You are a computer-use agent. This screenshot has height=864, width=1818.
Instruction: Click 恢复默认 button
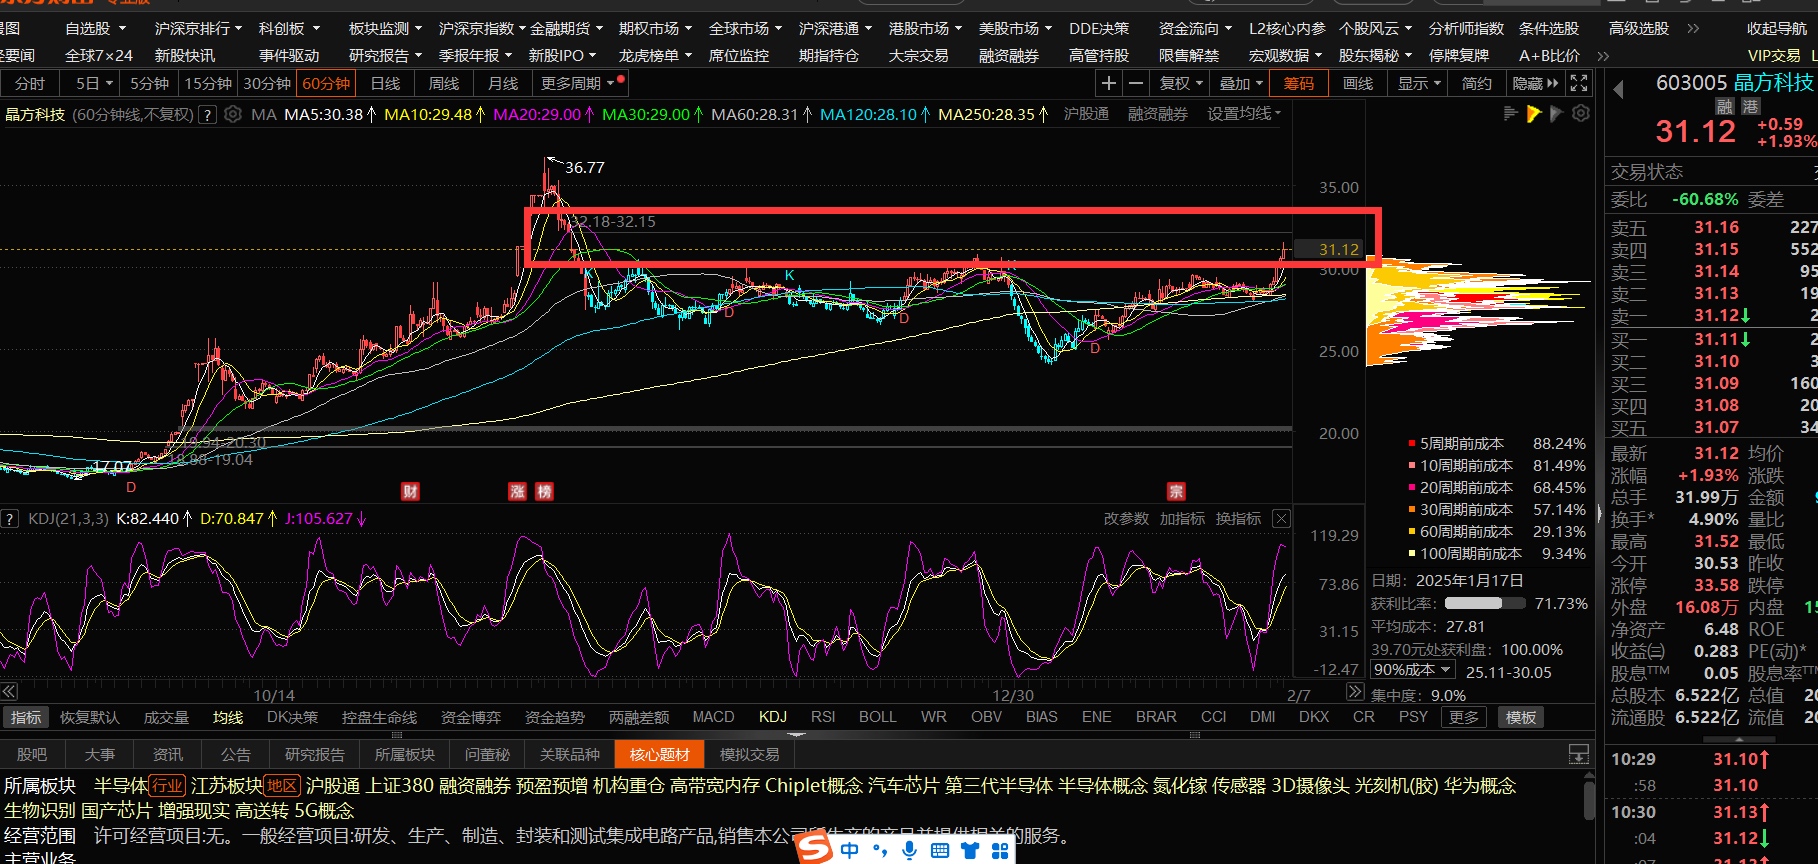pos(89,717)
